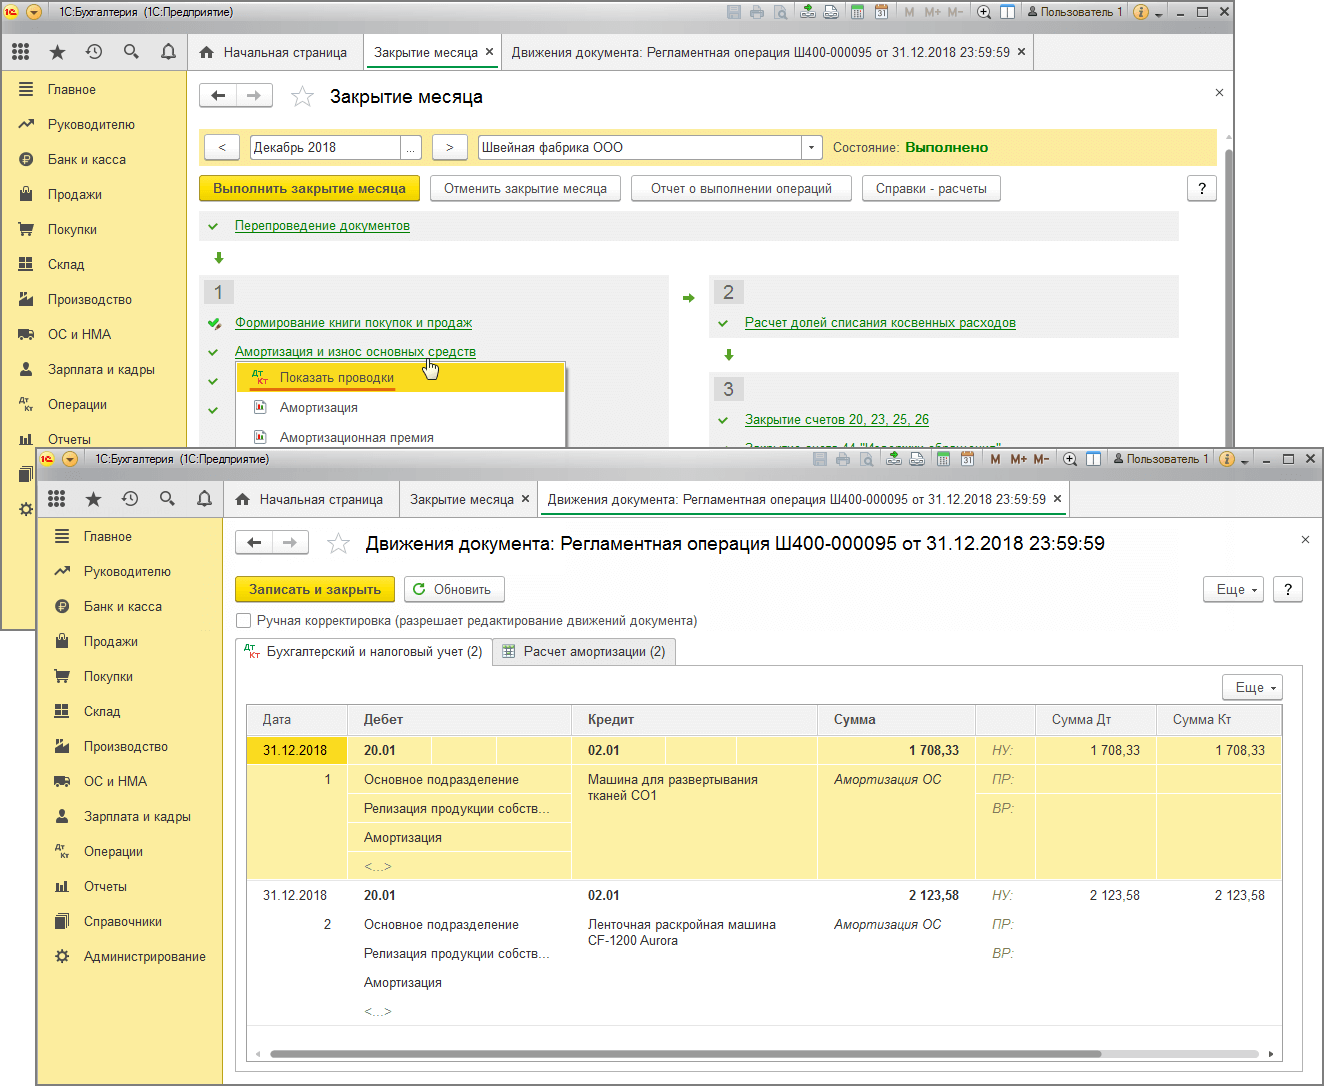
Task: Click Выполнить закрытие месяца button
Action: tap(309, 188)
